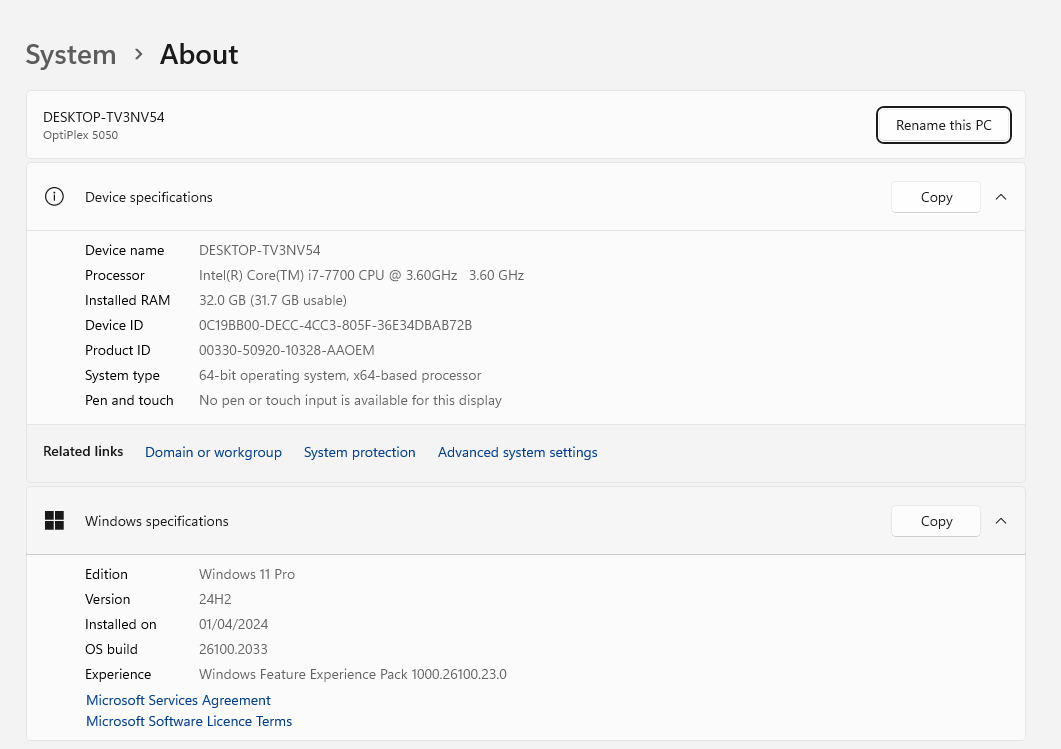1061x749 pixels.
Task: Click the Windows logo icon beside Windows specifications
Action: tap(54, 521)
